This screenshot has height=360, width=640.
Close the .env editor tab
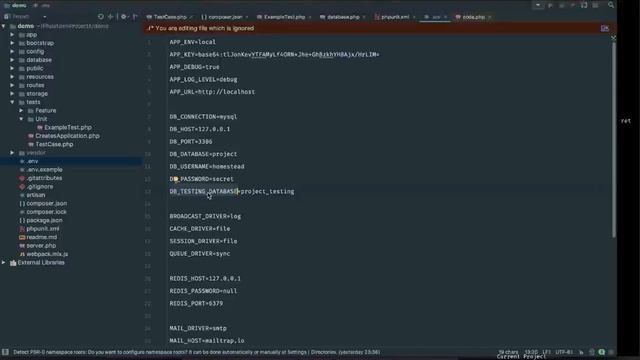pos(445,17)
